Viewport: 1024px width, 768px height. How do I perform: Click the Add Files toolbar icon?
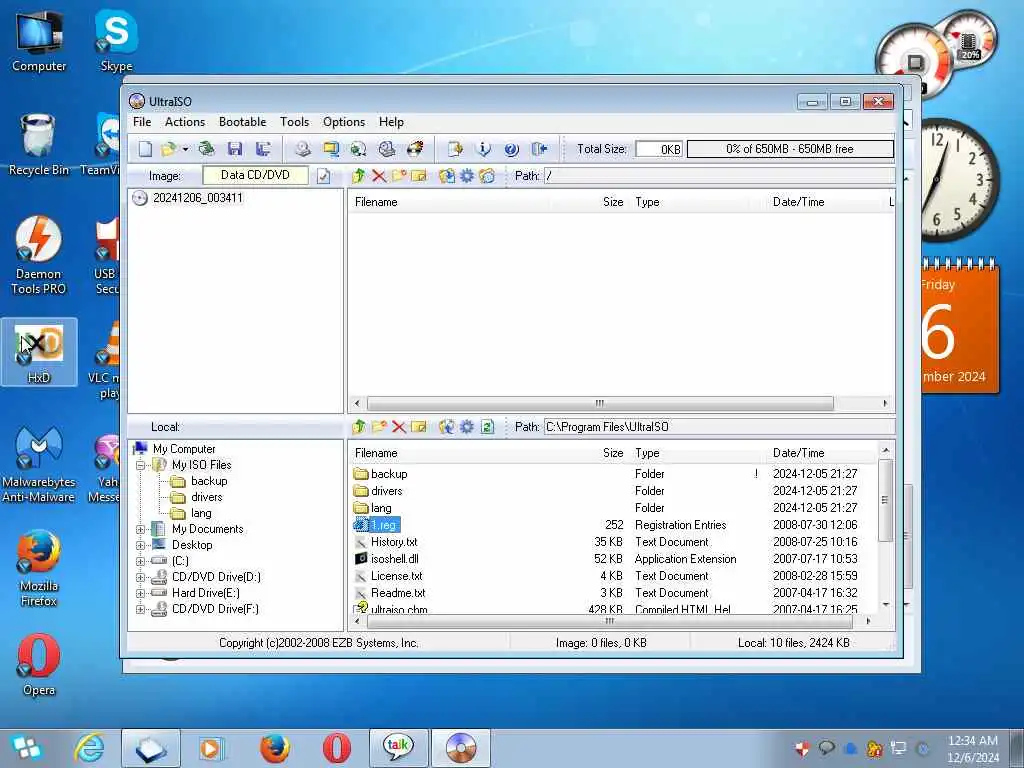tap(455, 149)
